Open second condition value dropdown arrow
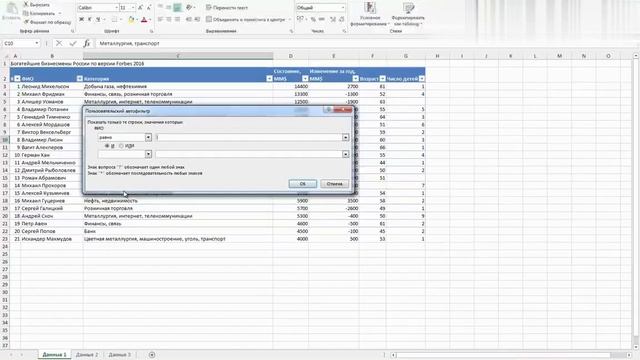The image size is (640, 360). [x=346, y=154]
